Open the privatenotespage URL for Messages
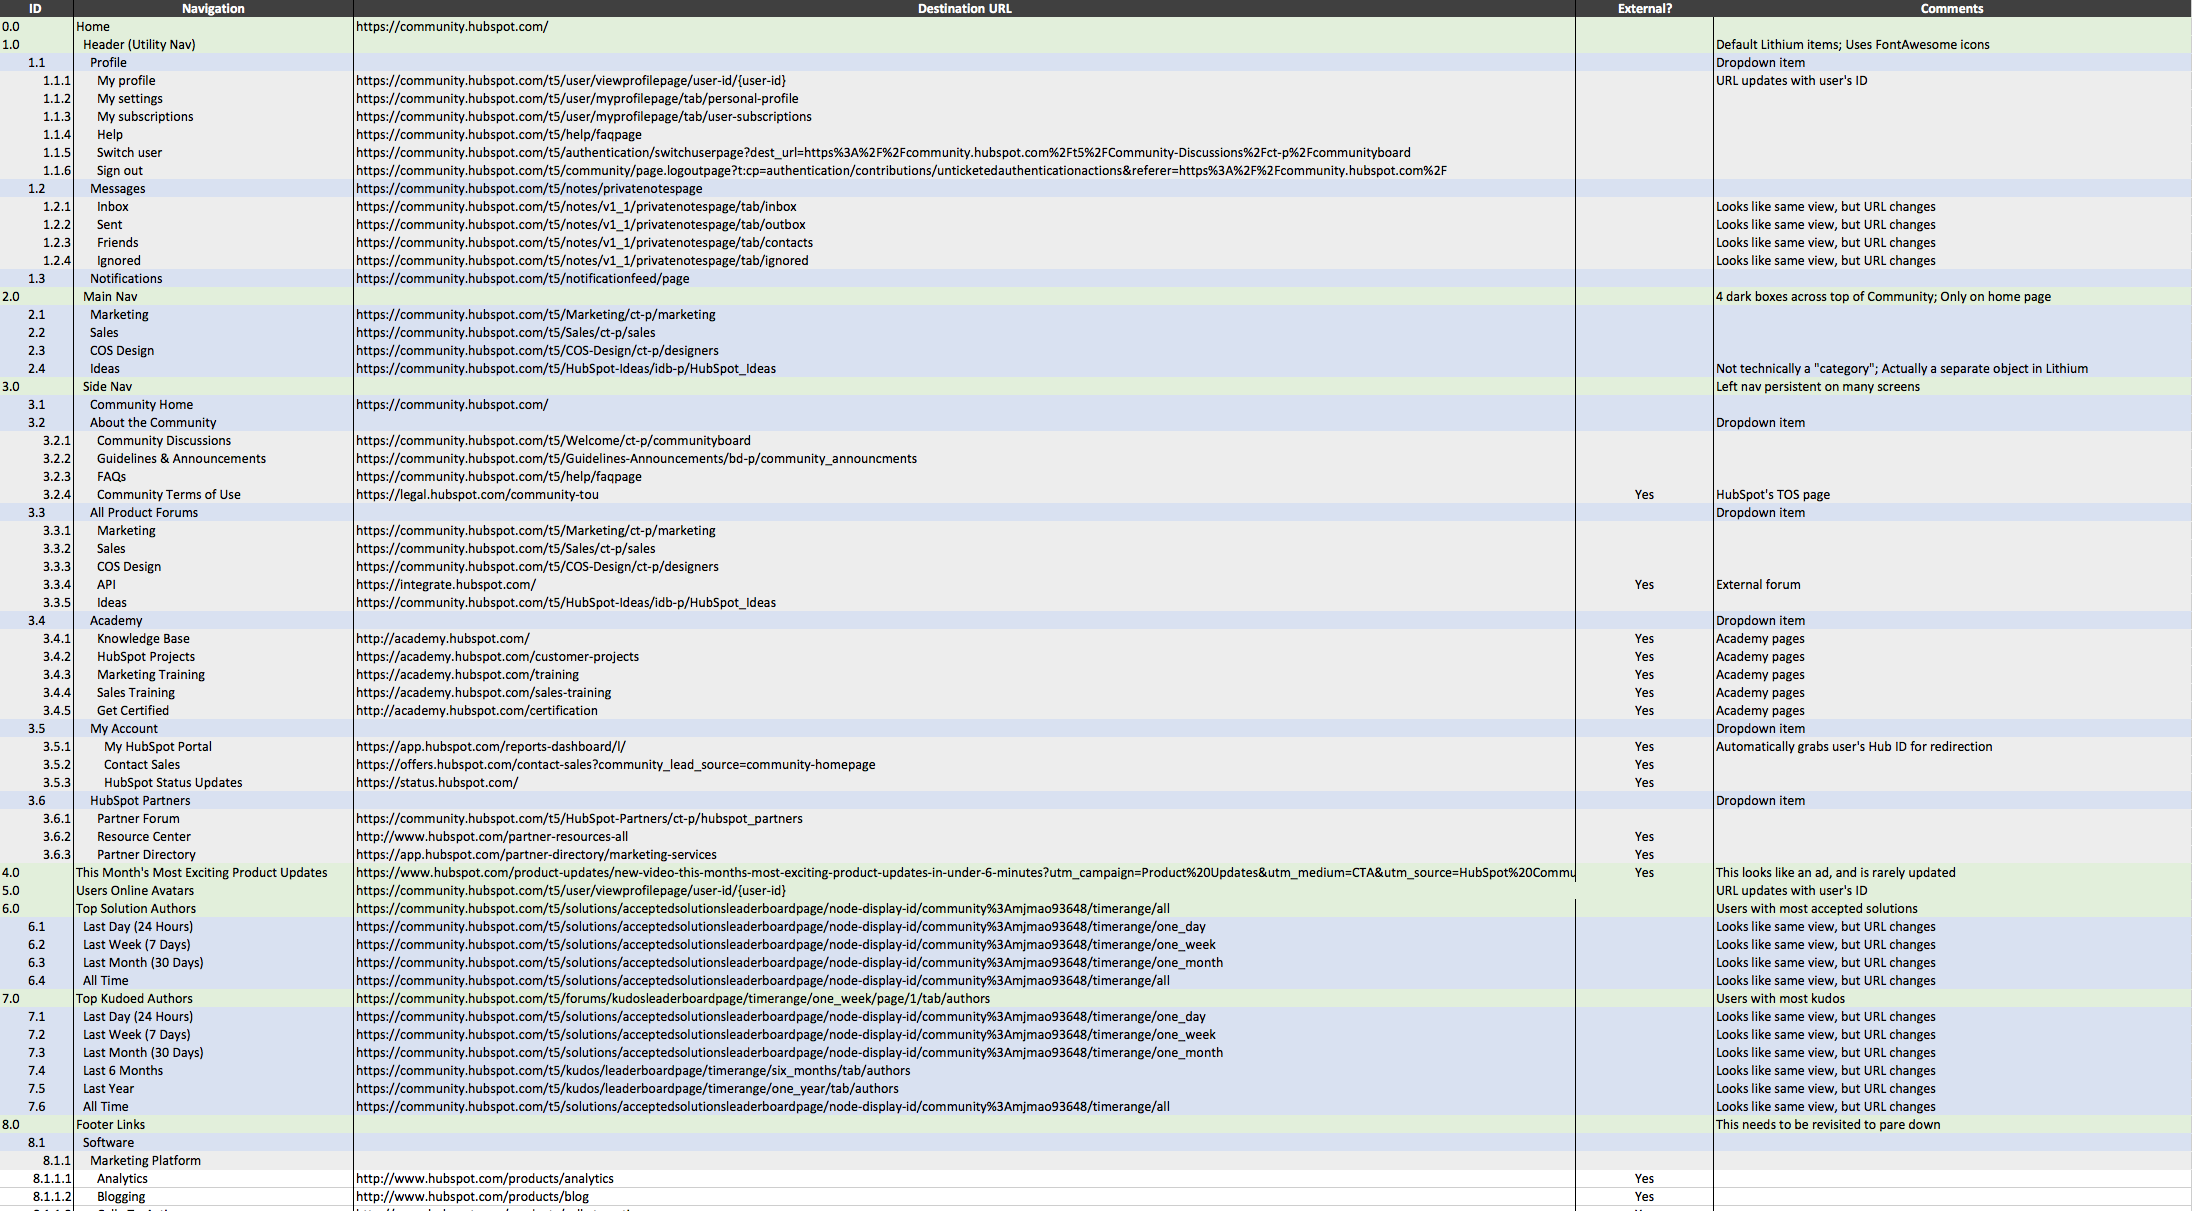 (x=529, y=189)
